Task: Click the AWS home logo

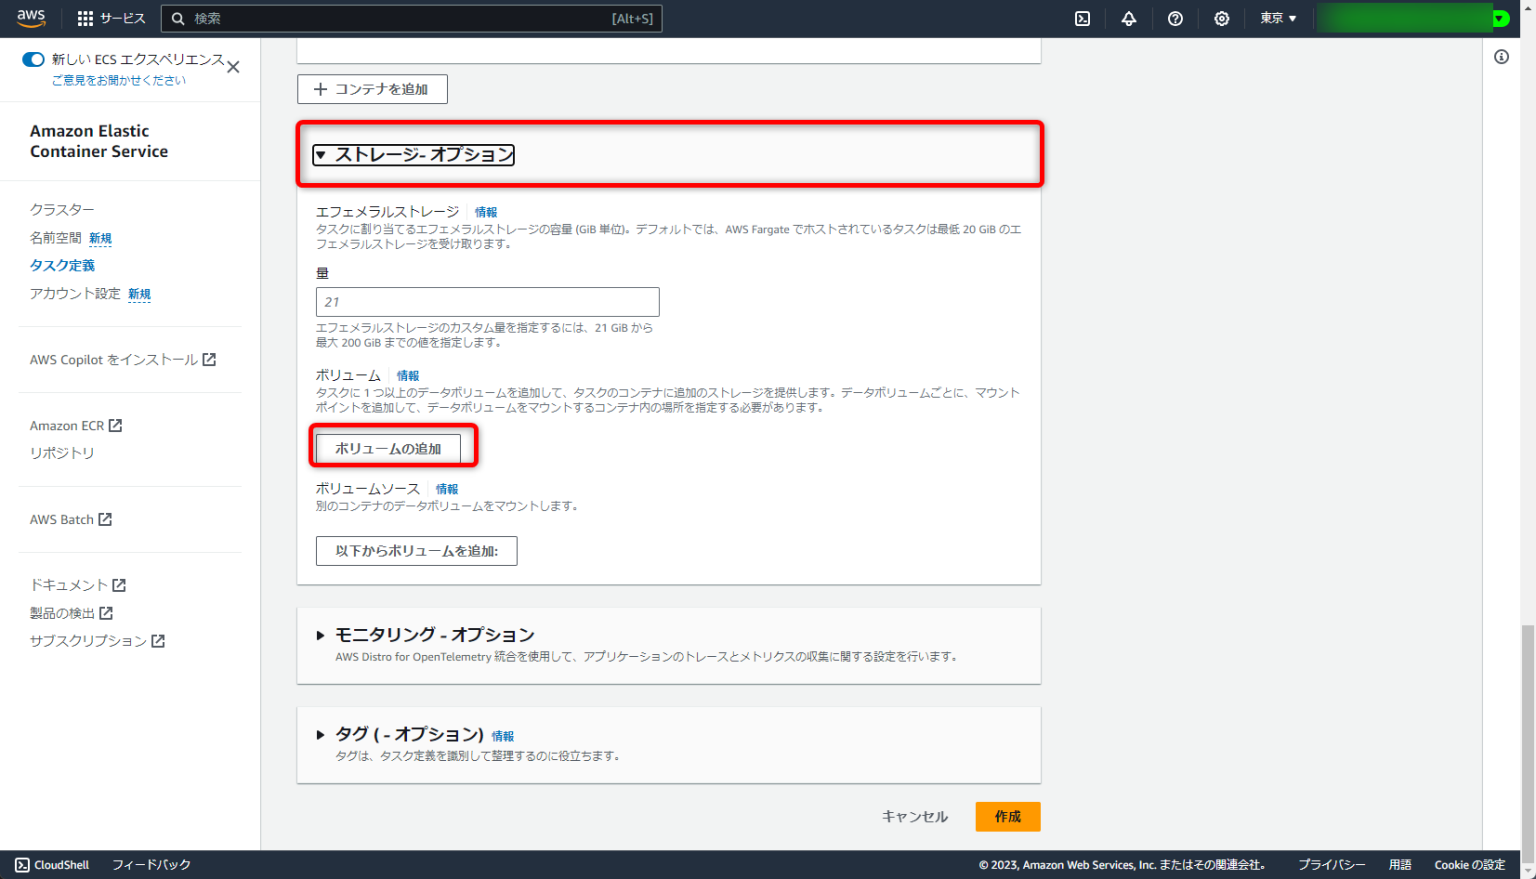Action: [30, 17]
